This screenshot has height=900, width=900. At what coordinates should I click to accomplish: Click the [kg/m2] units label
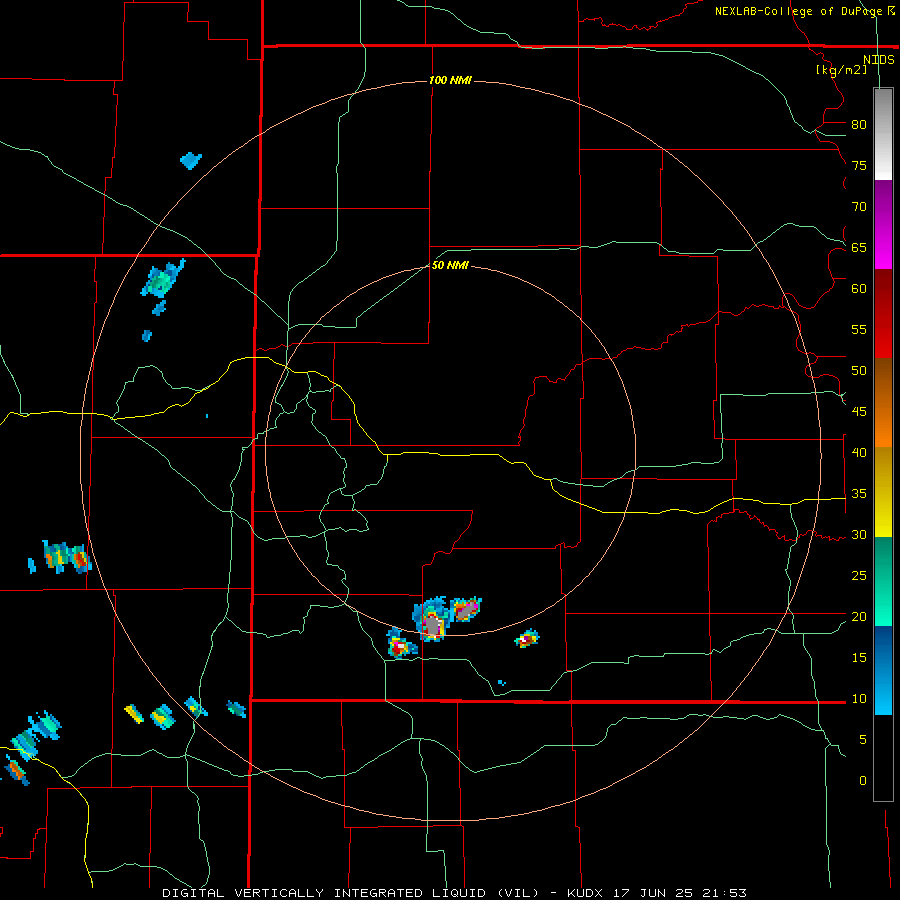[841, 70]
